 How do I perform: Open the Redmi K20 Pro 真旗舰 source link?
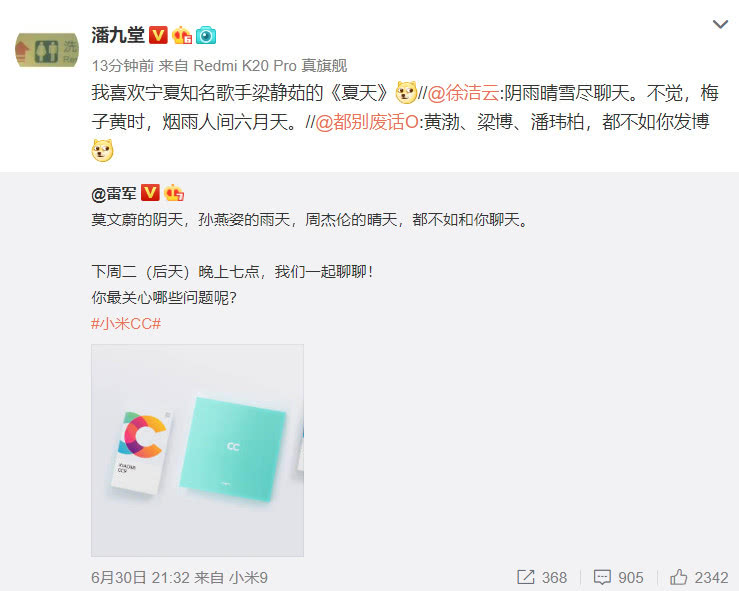(271, 66)
